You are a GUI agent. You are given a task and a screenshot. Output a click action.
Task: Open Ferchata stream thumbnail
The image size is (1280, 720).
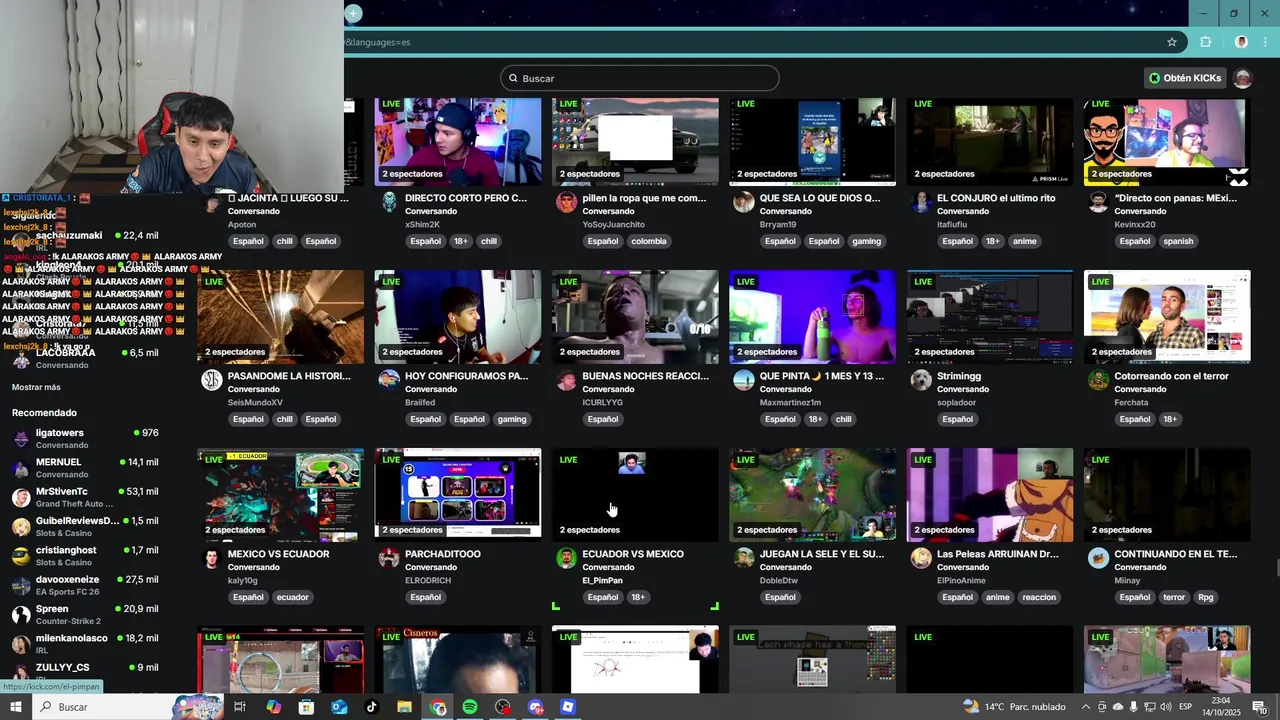point(1167,317)
